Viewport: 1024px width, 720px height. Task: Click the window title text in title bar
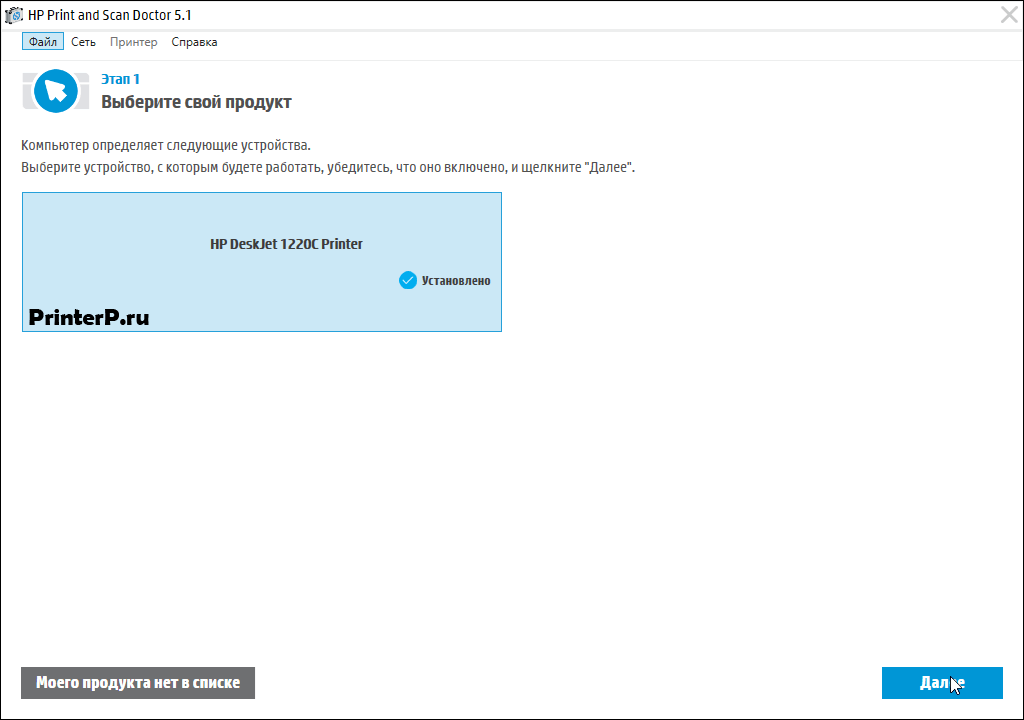coord(110,14)
